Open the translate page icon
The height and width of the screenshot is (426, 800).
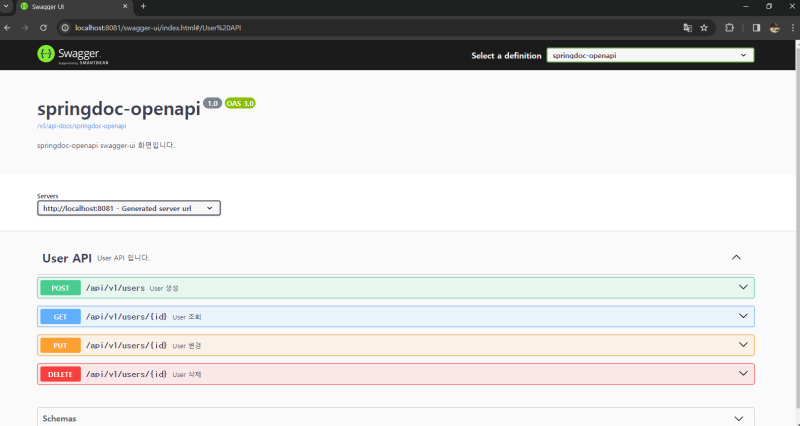688,28
